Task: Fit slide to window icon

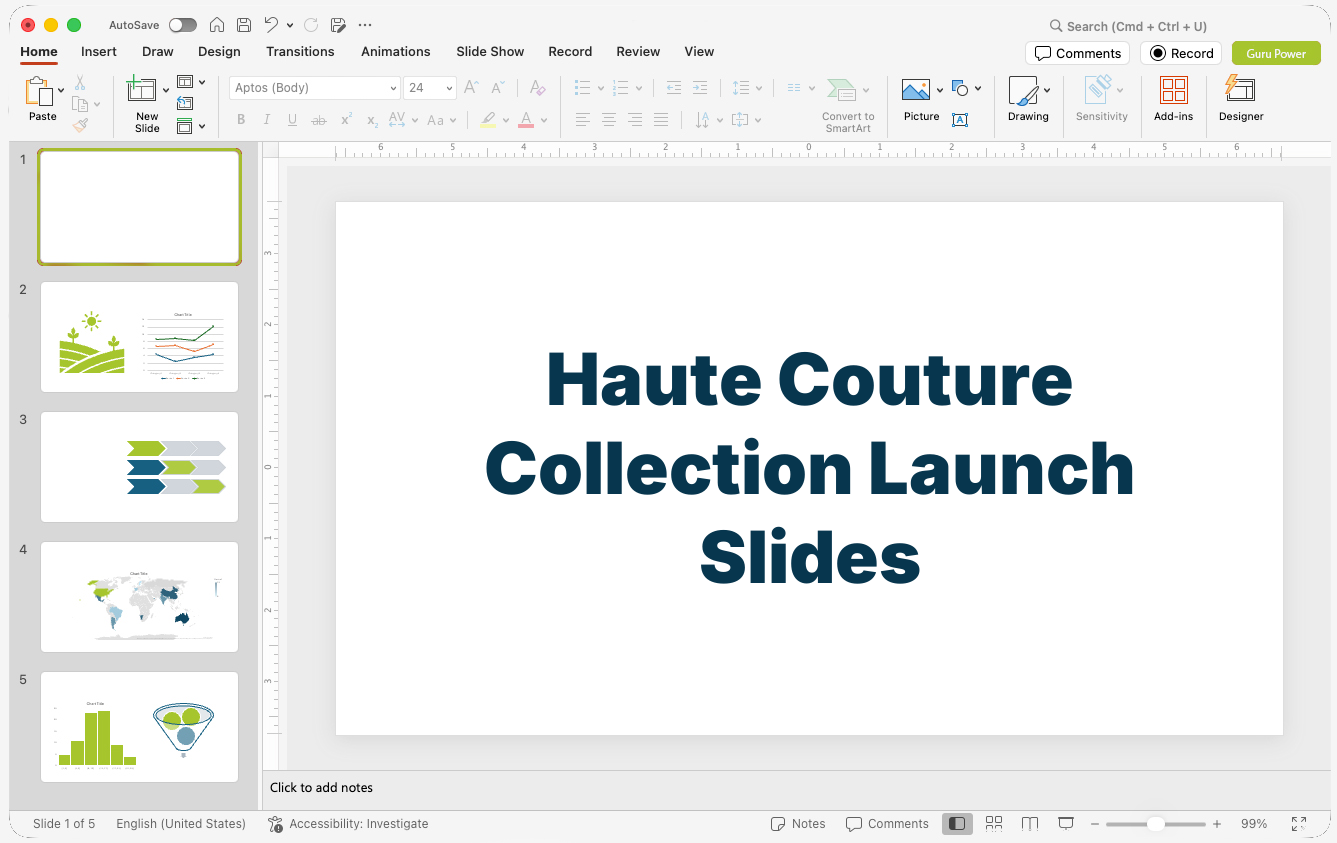Action: [1299, 824]
